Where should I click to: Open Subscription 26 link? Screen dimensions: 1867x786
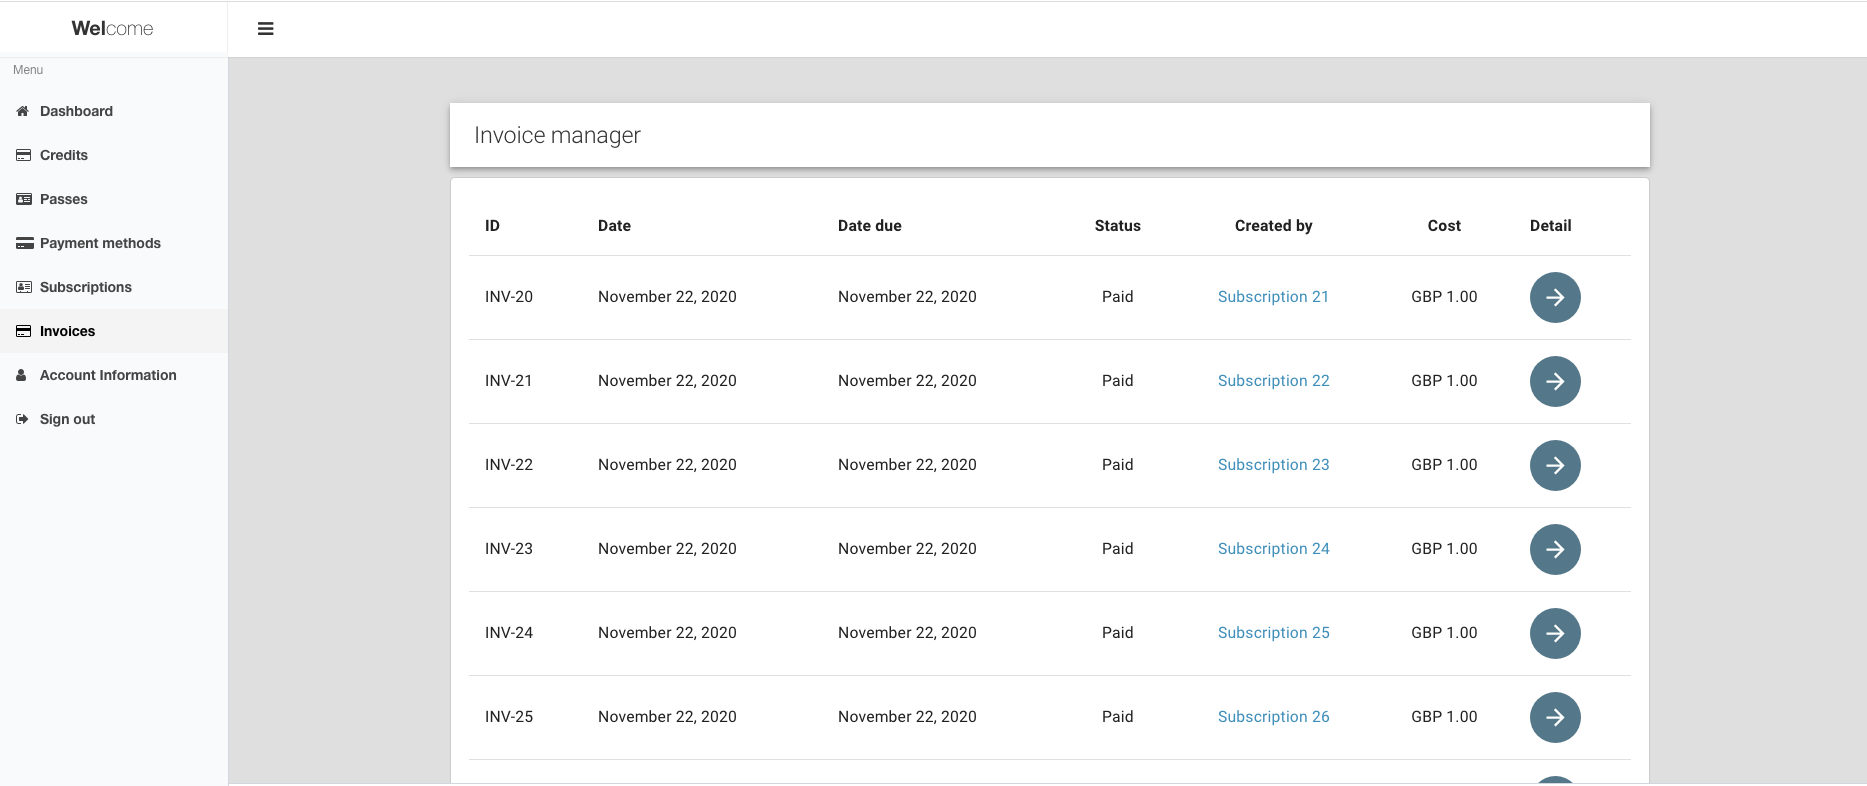click(1273, 717)
